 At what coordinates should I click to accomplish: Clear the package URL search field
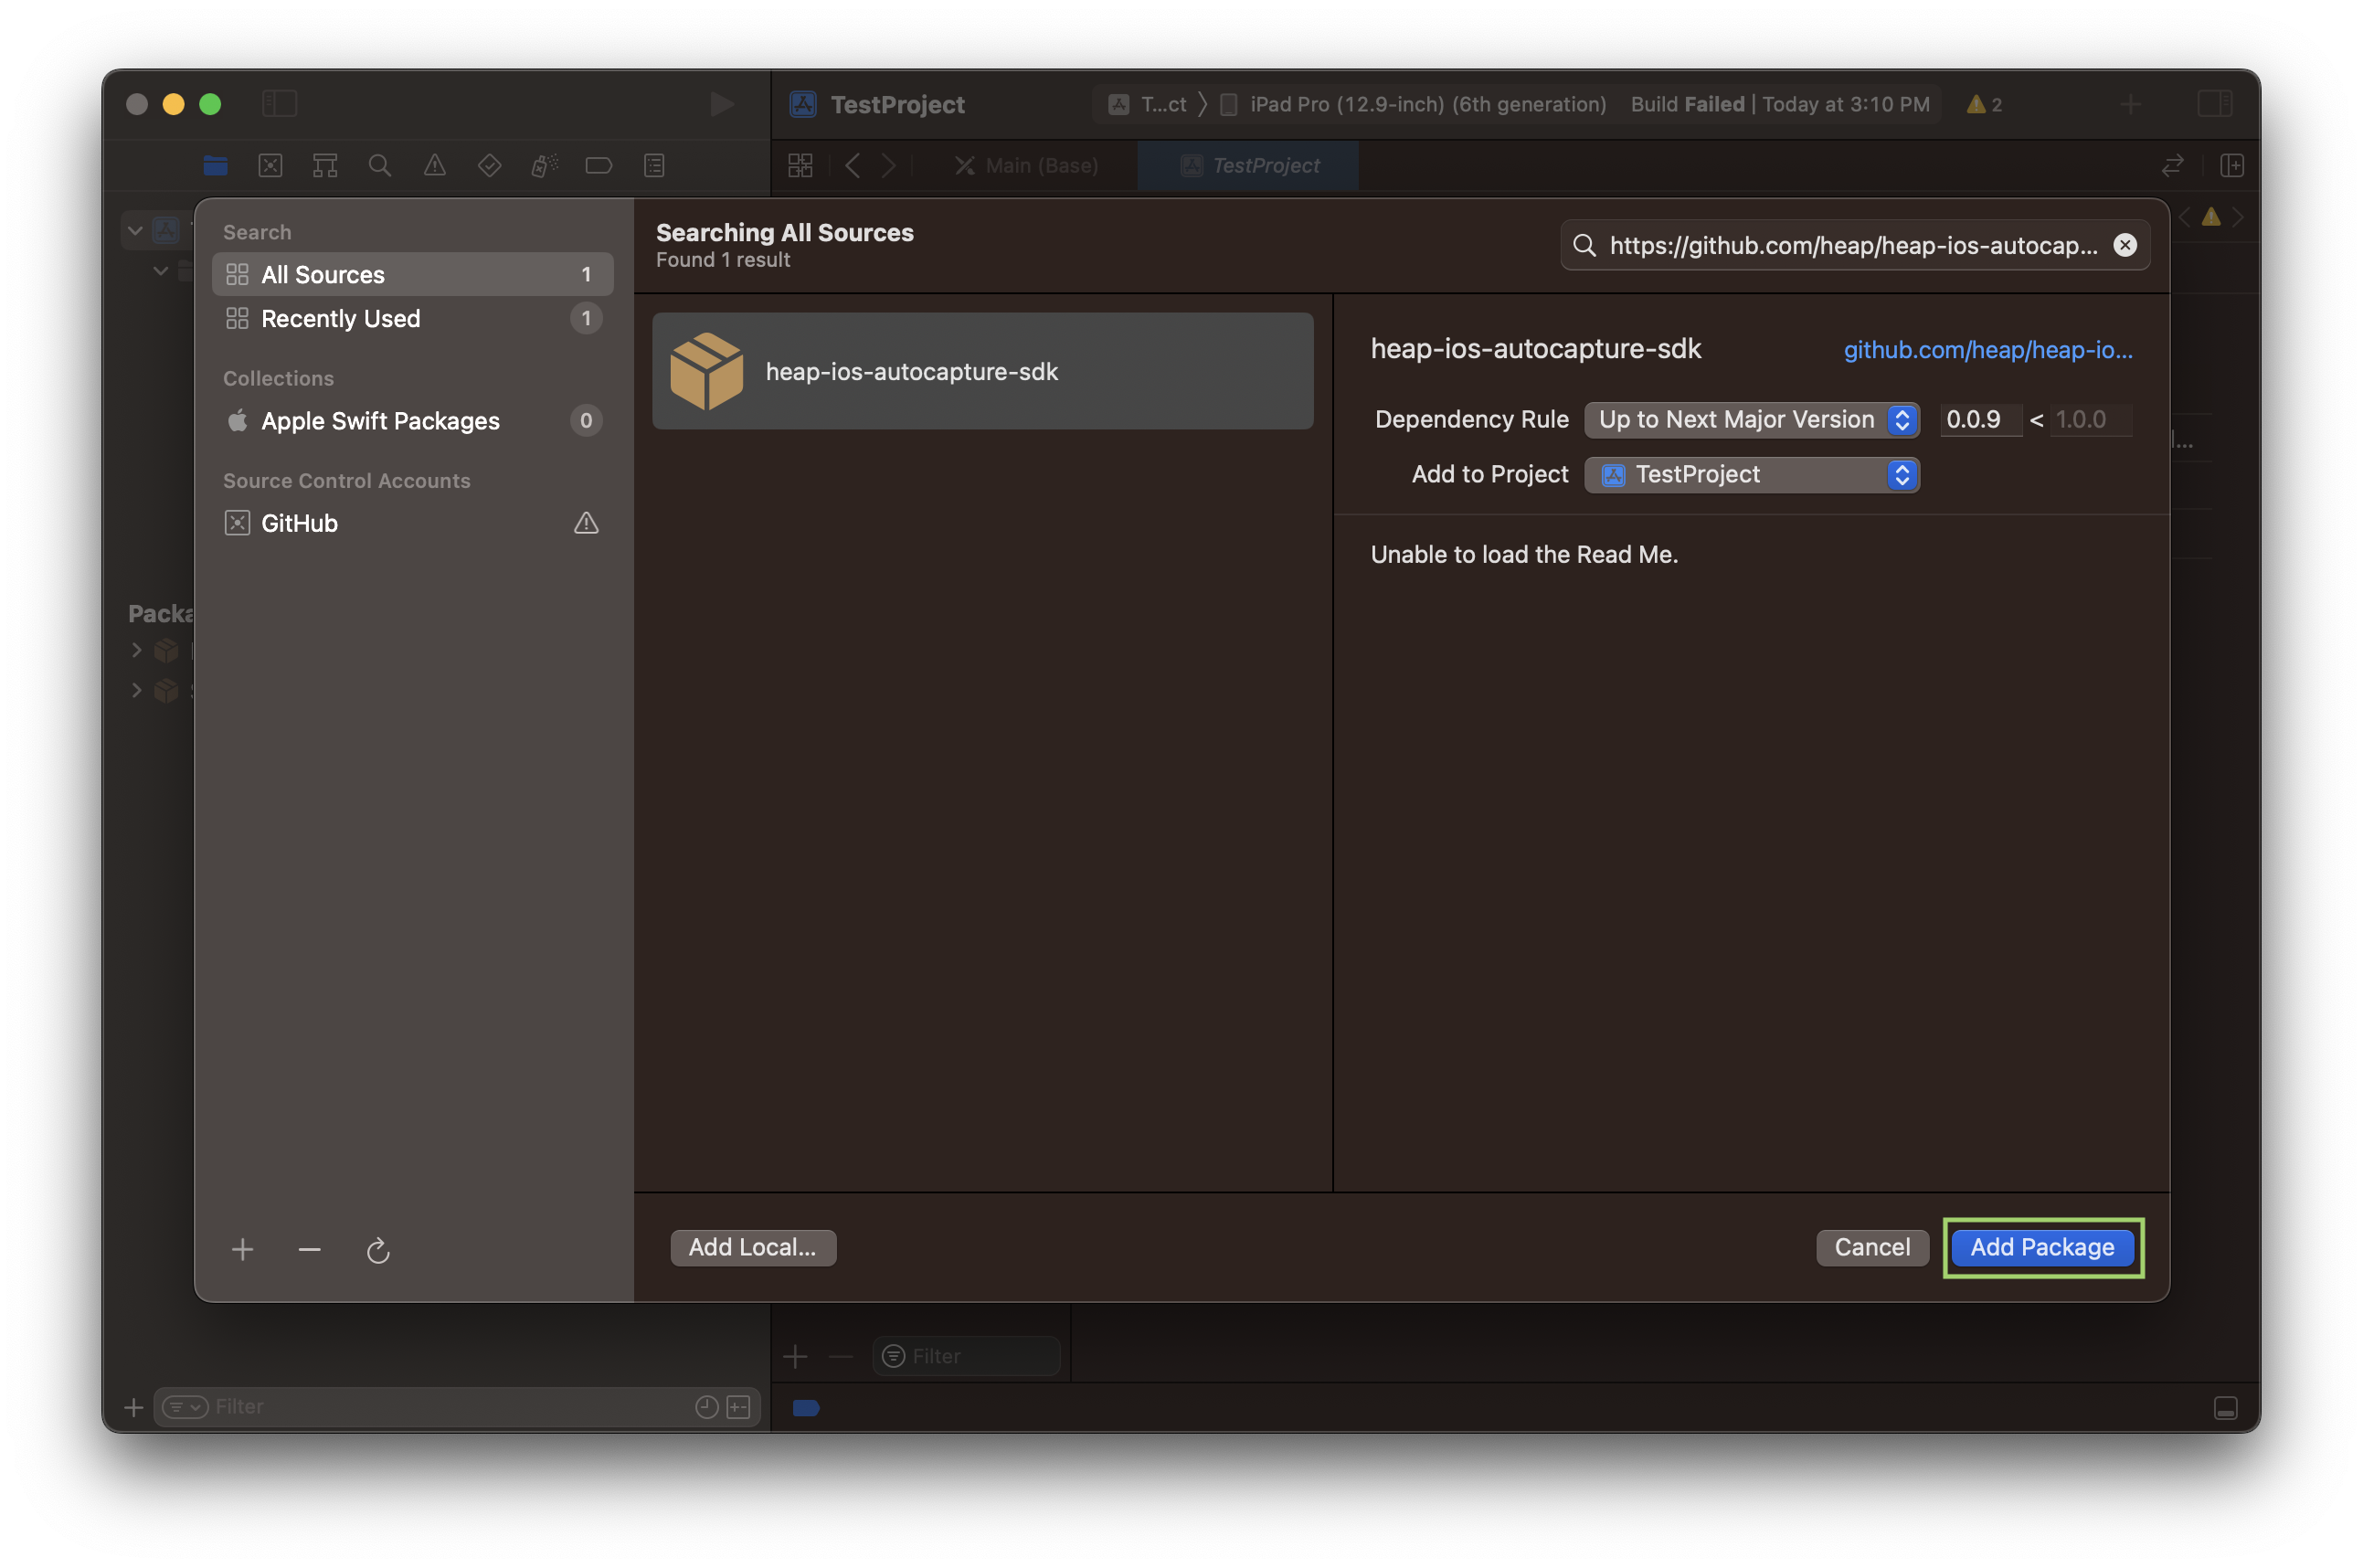(2125, 245)
